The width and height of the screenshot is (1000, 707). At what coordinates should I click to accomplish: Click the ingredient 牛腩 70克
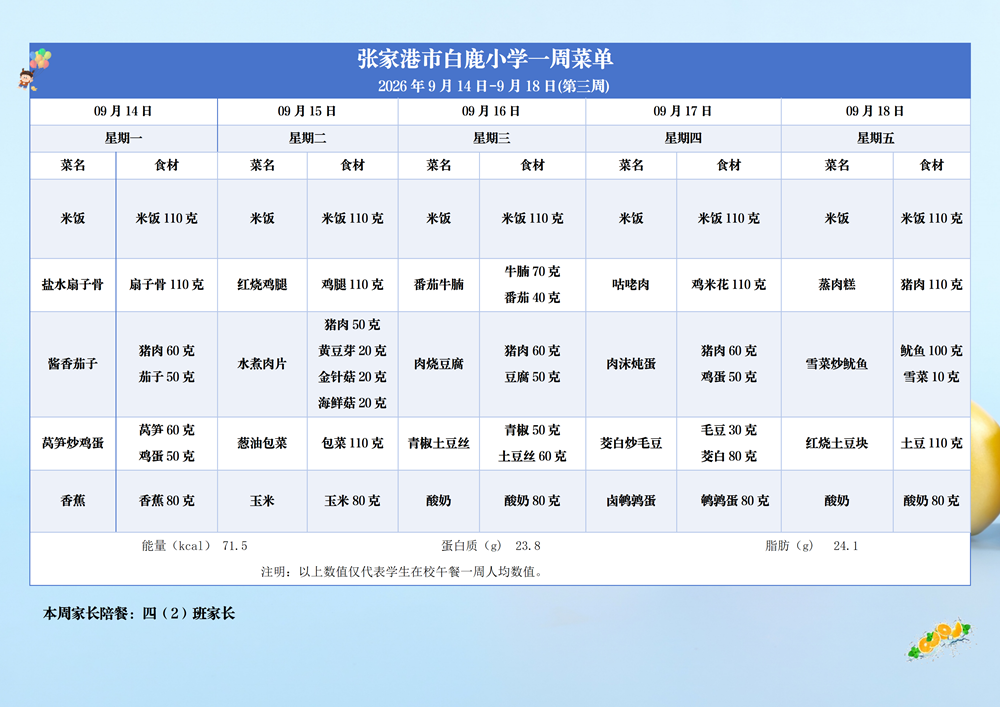(533, 272)
